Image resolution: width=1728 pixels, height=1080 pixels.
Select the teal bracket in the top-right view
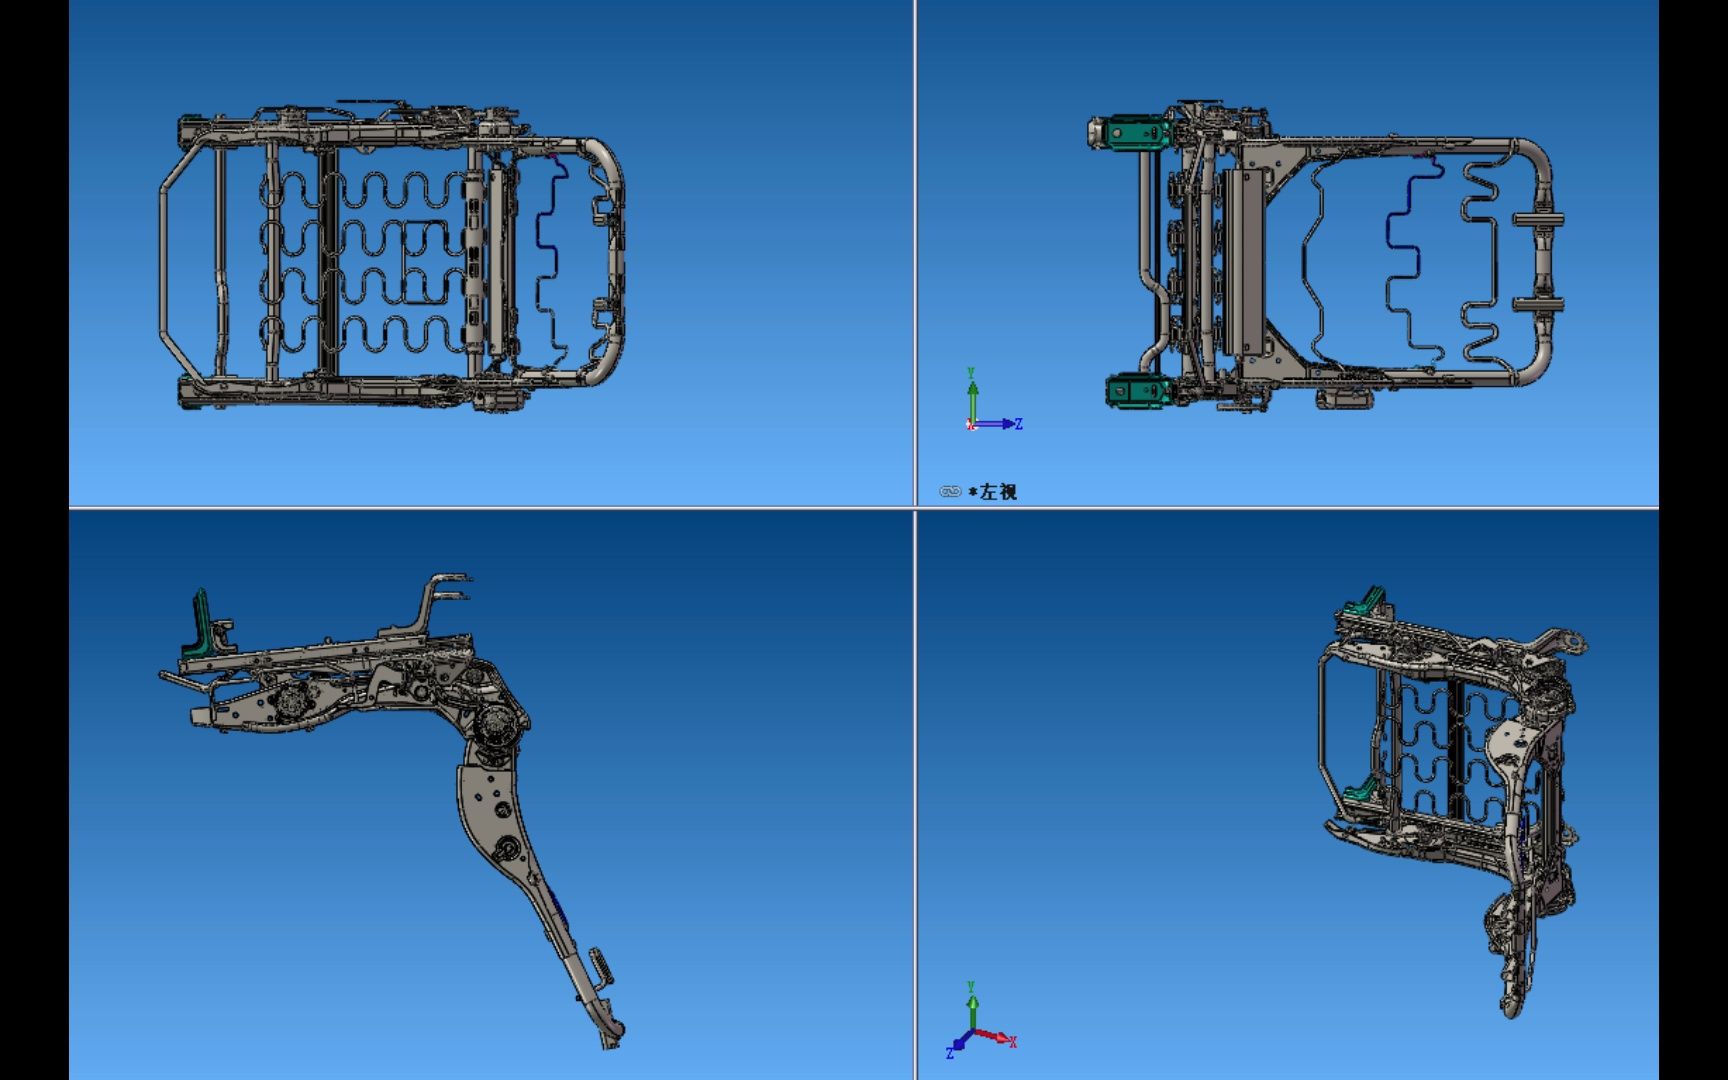1135,133
